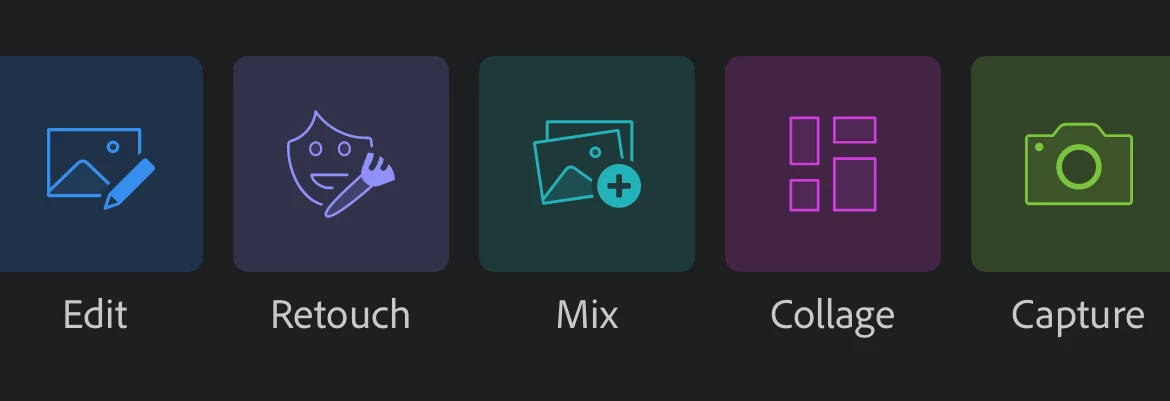This screenshot has width=1170, height=401.
Task: Click the purple brush on the Retouch icon
Action: point(360,187)
